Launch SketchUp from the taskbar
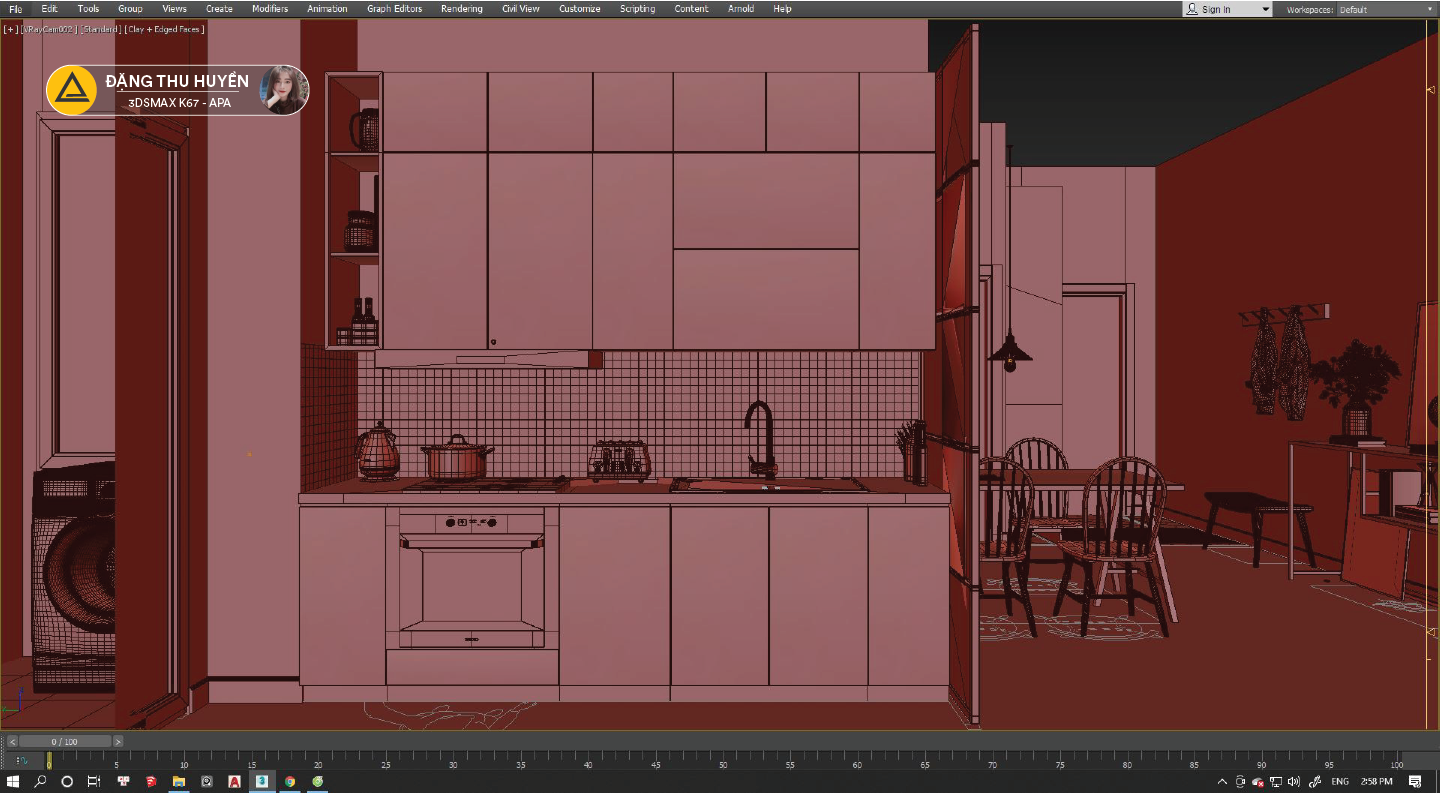 tap(151, 781)
